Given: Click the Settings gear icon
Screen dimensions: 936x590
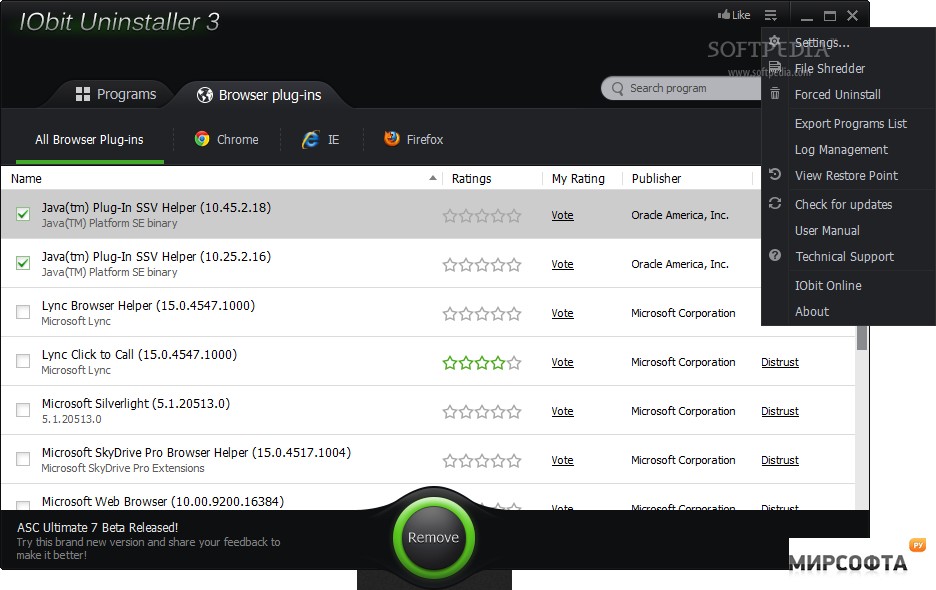Looking at the screenshot, I should coord(775,42).
